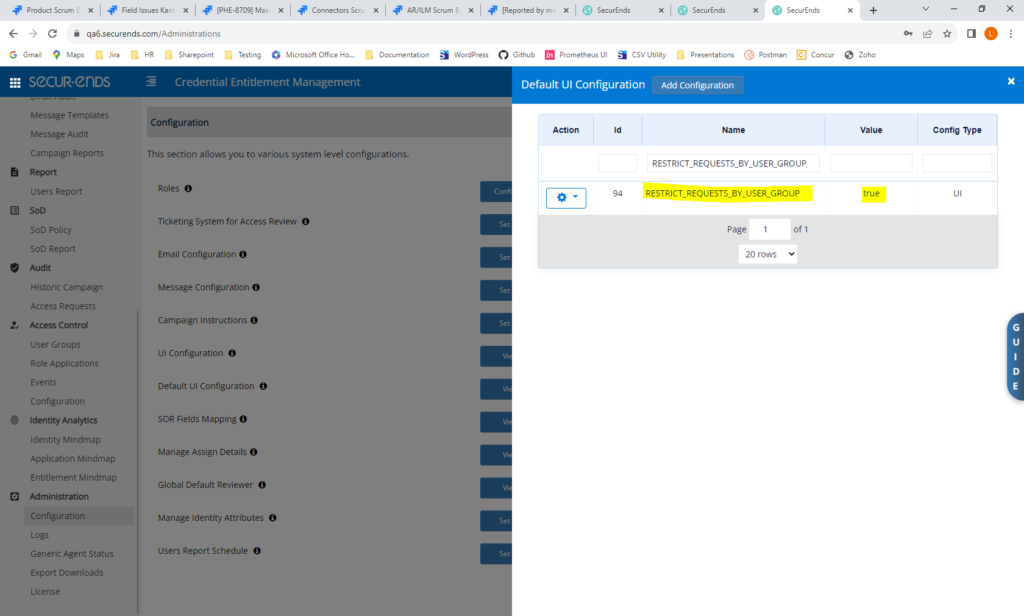This screenshot has width=1024, height=616.
Task: Open Identity Mindmap in sidebar
Action: point(65,440)
